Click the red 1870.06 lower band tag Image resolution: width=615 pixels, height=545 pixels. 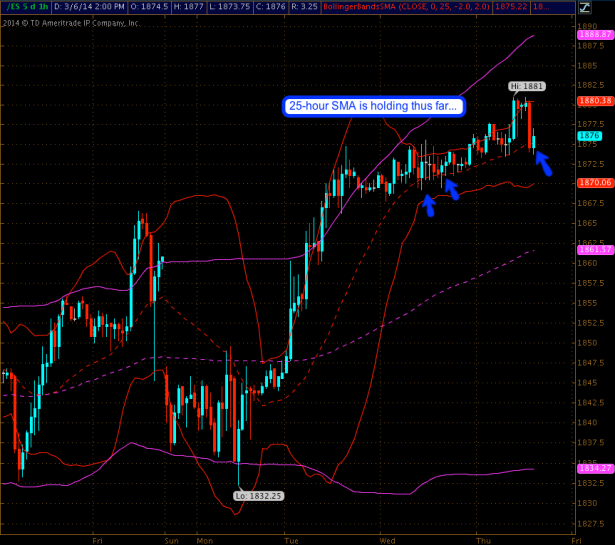click(x=594, y=183)
